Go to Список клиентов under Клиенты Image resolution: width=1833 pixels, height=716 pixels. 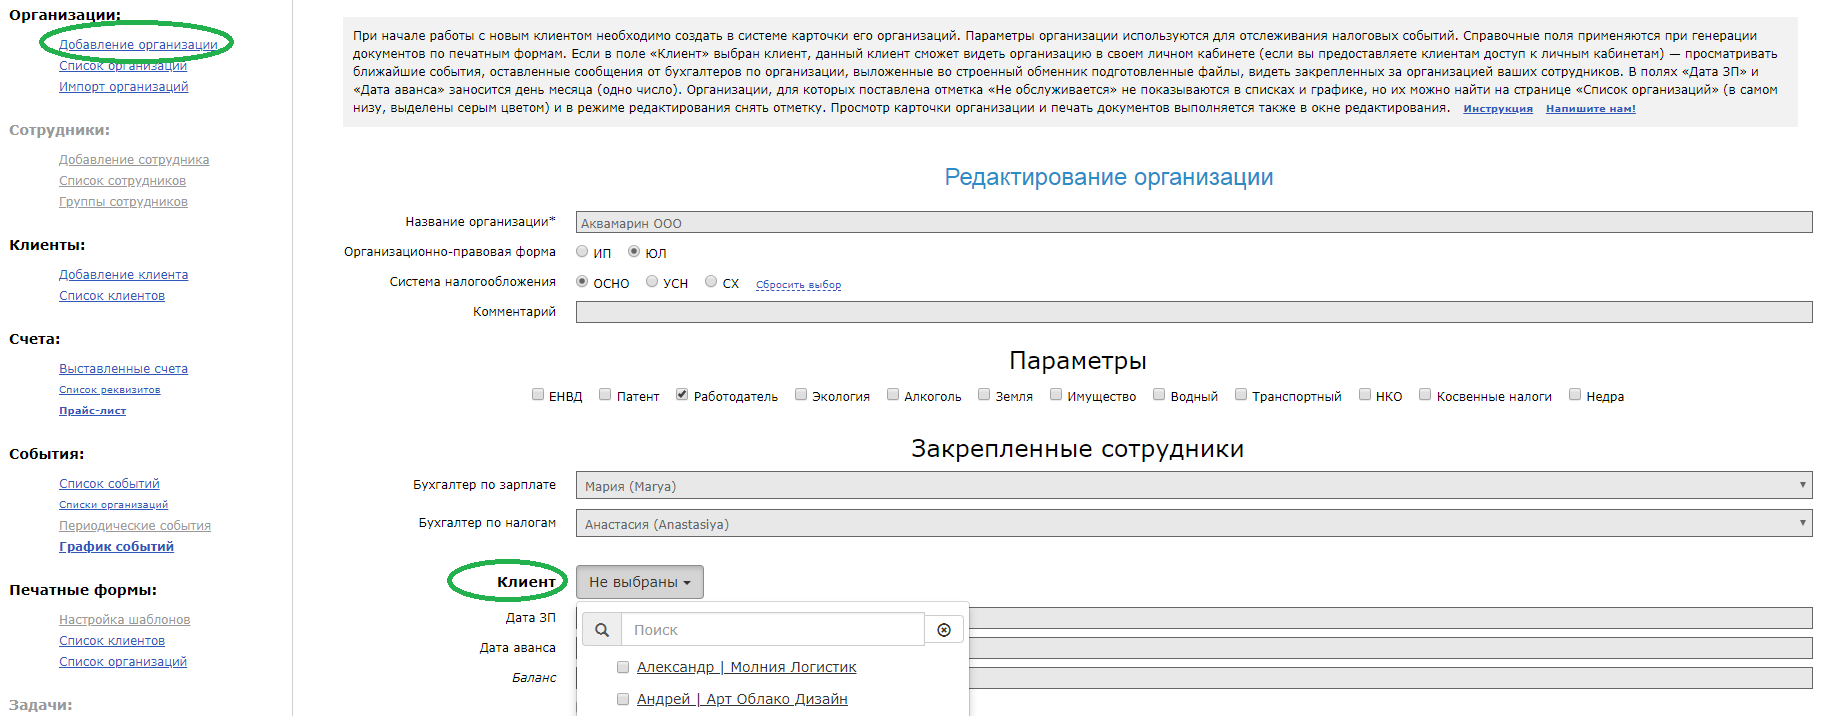(x=112, y=296)
